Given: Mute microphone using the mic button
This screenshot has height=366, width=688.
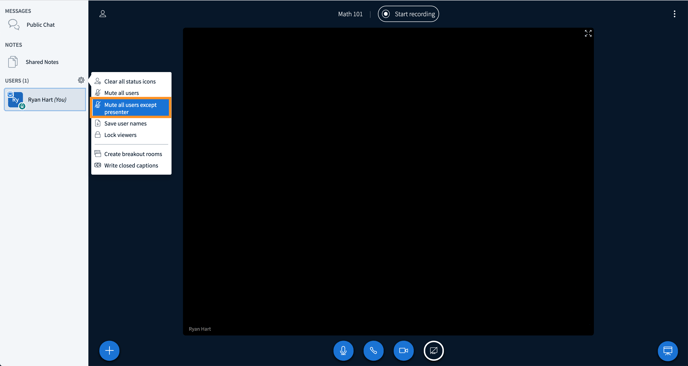Looking at the screenshot, I should (x=343, y=351).
